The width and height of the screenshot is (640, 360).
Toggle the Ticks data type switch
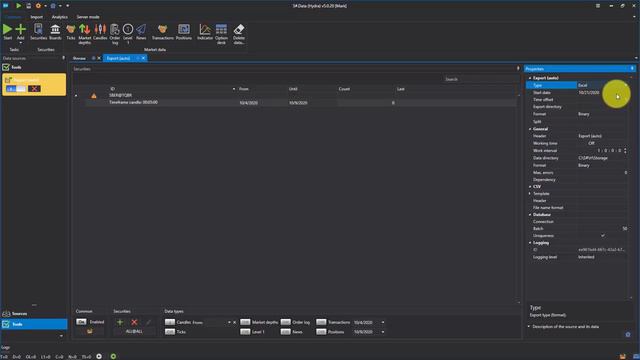pos(170,332)
